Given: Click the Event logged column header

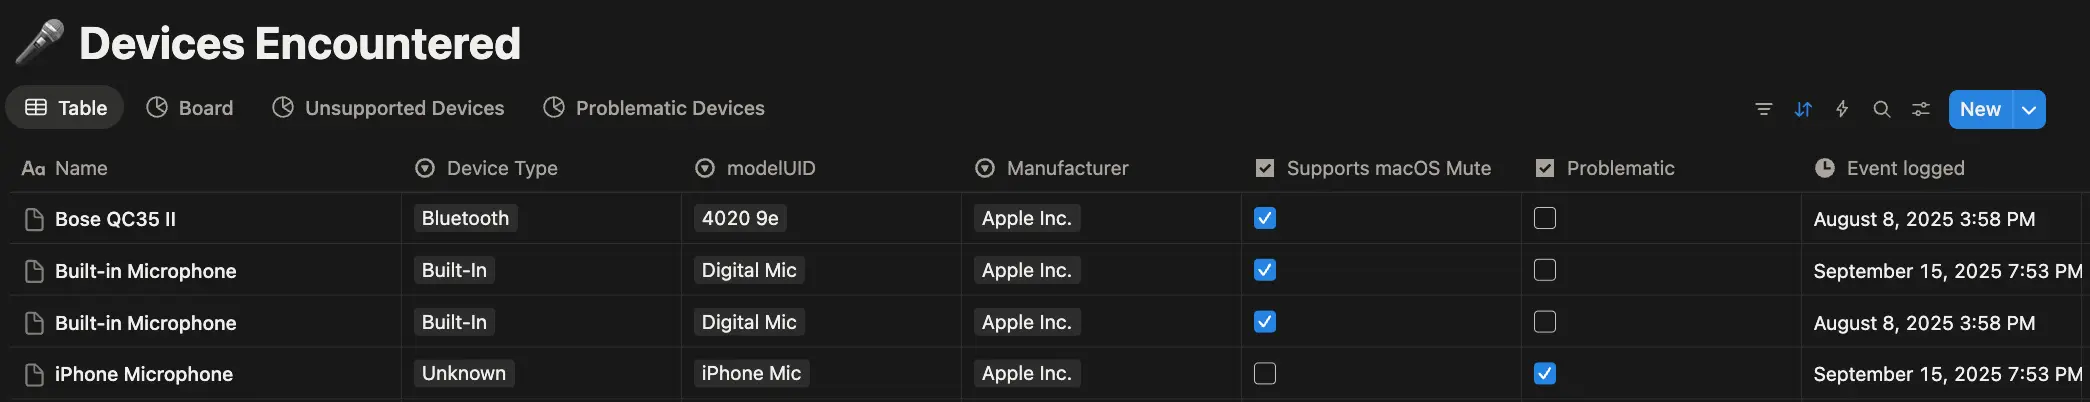Looking at the screenshot, I should pyautogui.click(x=1905, y=168).
